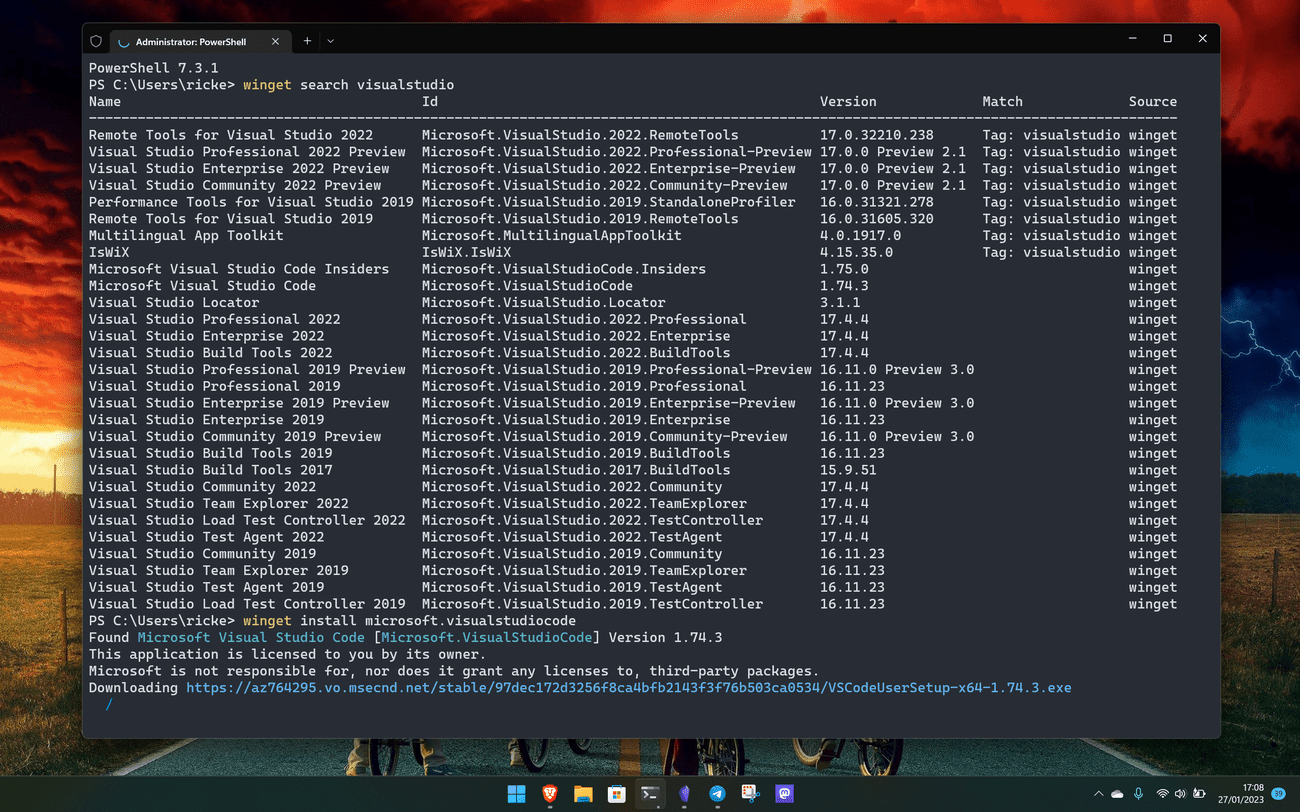
Task: Click 'Microsoft.VisualStudio.2022.RemoteTools' Id
Action: point(580,135)
